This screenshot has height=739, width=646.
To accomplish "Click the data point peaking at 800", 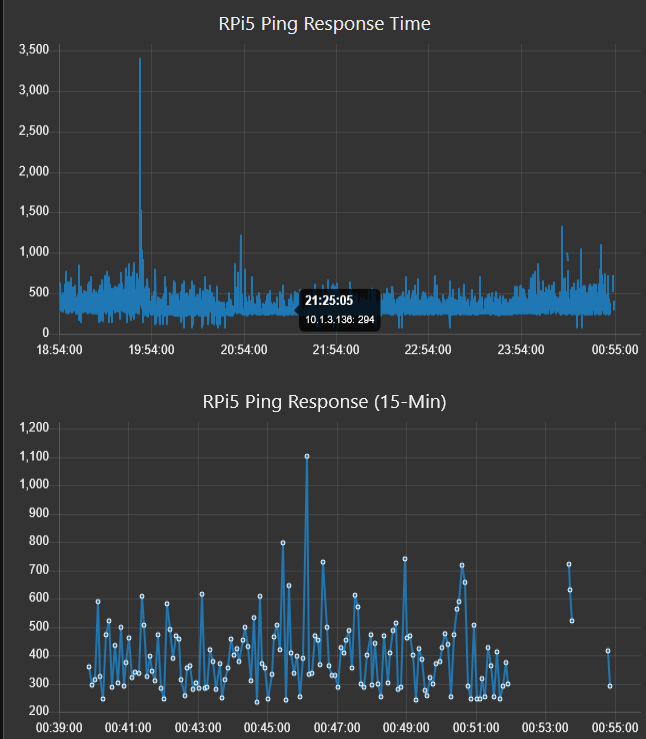I will coord(283,543).
